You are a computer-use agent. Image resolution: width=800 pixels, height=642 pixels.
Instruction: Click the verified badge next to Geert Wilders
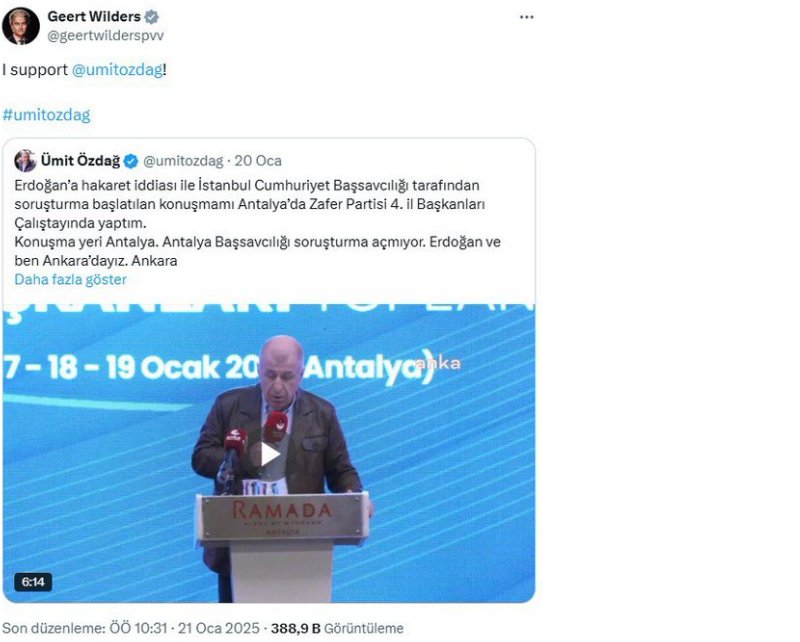[x=152, y=17]
